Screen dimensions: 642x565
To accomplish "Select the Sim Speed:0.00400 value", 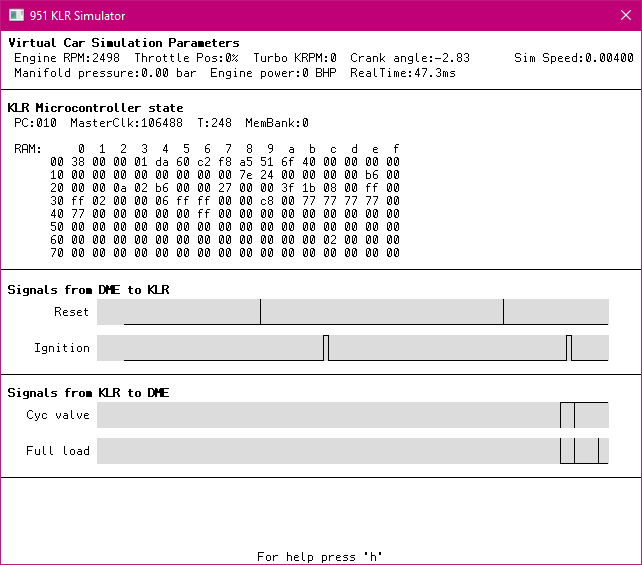I will pyautogui.click(x=574, y=58).
